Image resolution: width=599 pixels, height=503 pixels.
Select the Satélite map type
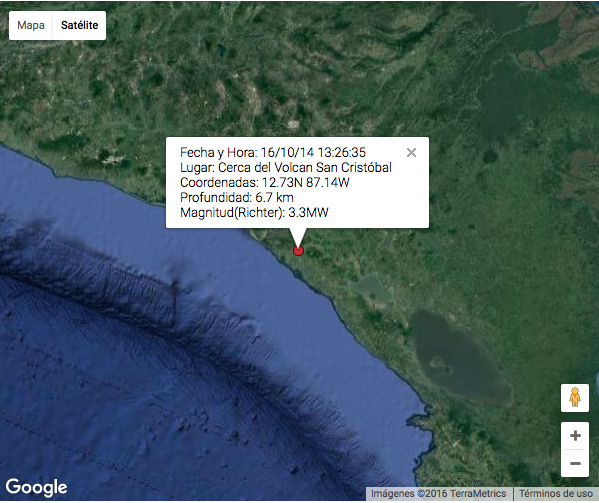click(x=79, y=25)
